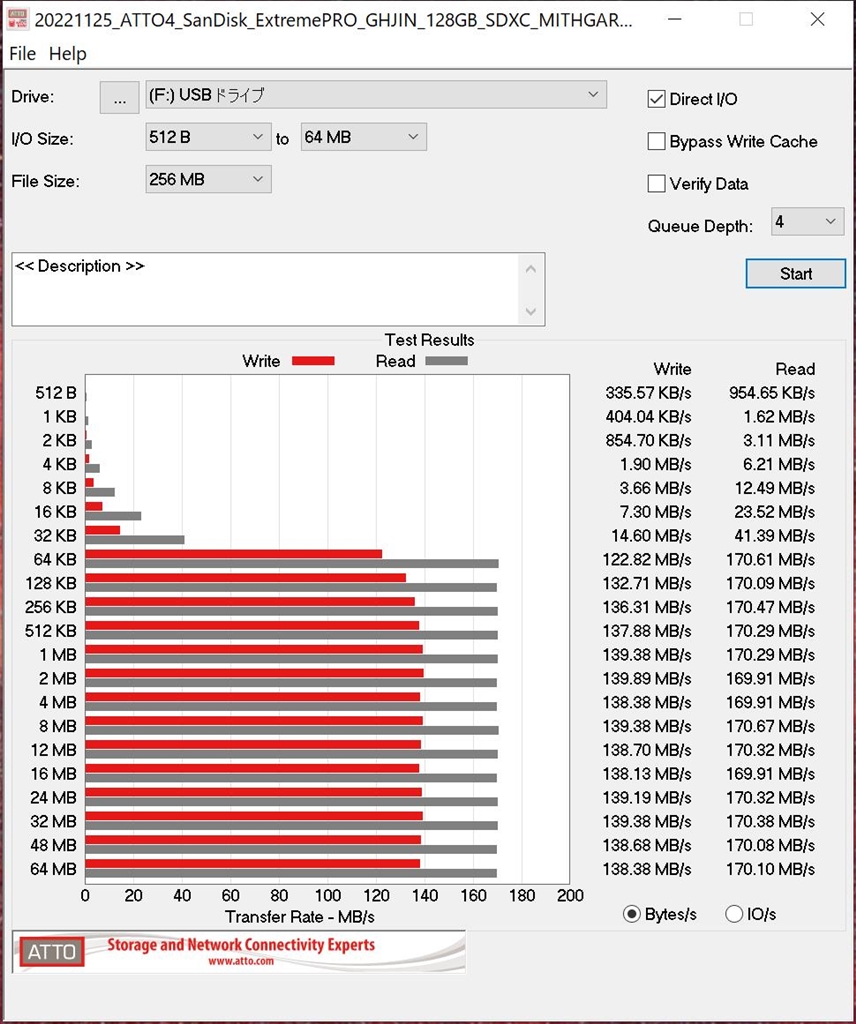Click the 1 KB write value 404.04 KB/s
Image resolution: width=856 pixels, height=1024 pixels.
(648, 417)
